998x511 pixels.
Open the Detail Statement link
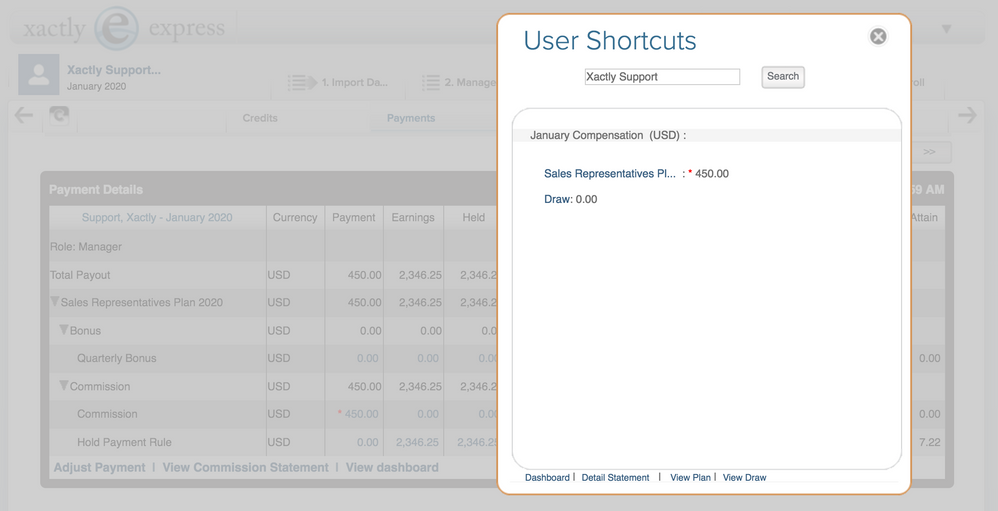pyautogui.click(x=615, y=477)
